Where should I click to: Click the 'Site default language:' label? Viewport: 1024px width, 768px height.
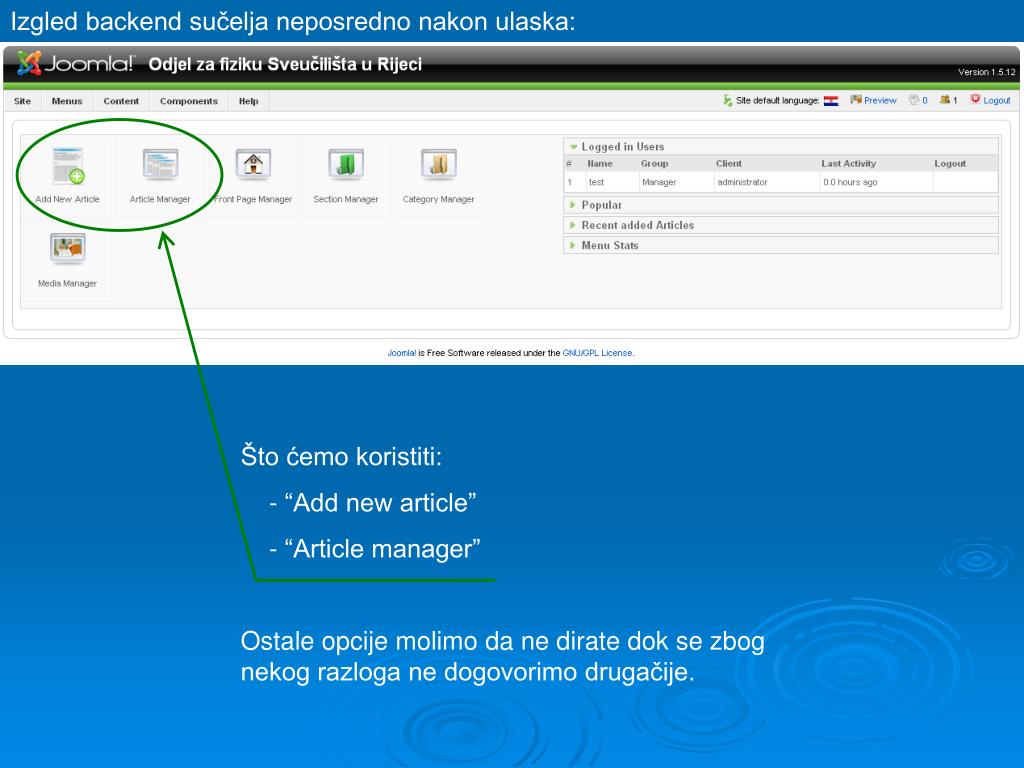tap(777, 101)
